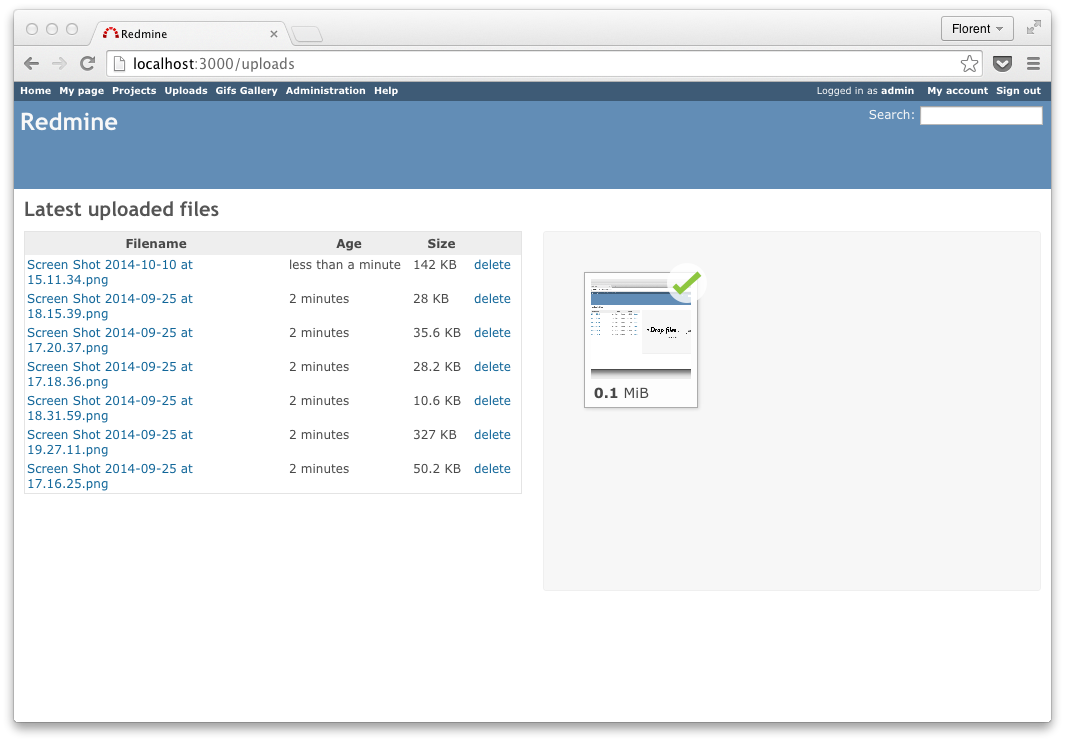Image resolution: width=1065 pixels, height=742 pixels.
Task: Click the browser forward arrow
Action: click(x=60, y=63)
